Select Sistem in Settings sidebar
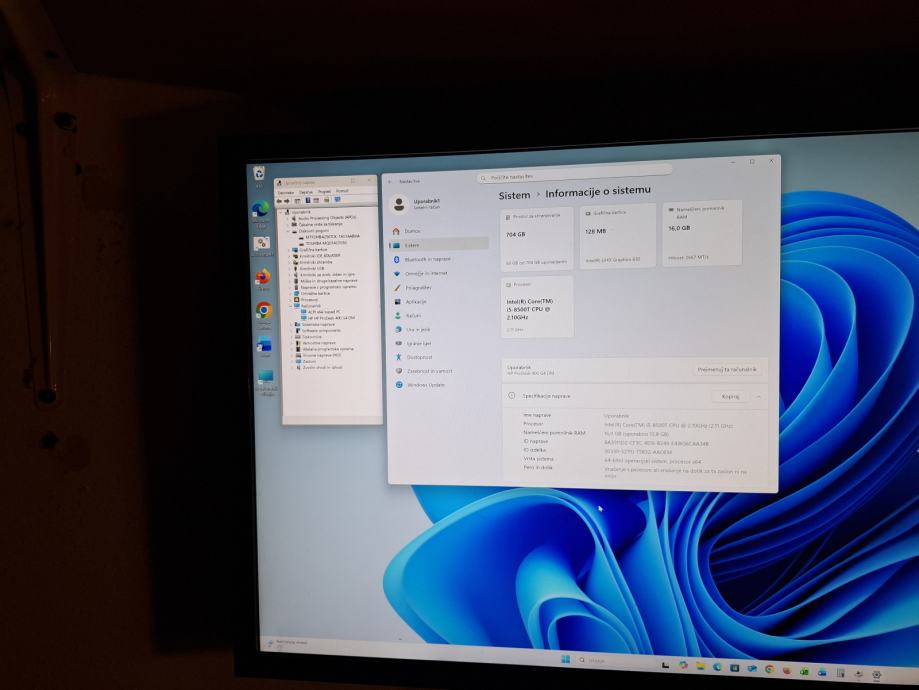The height and width of the screenshot is (690, 919). pyautogui.click(x=438, y=244)
